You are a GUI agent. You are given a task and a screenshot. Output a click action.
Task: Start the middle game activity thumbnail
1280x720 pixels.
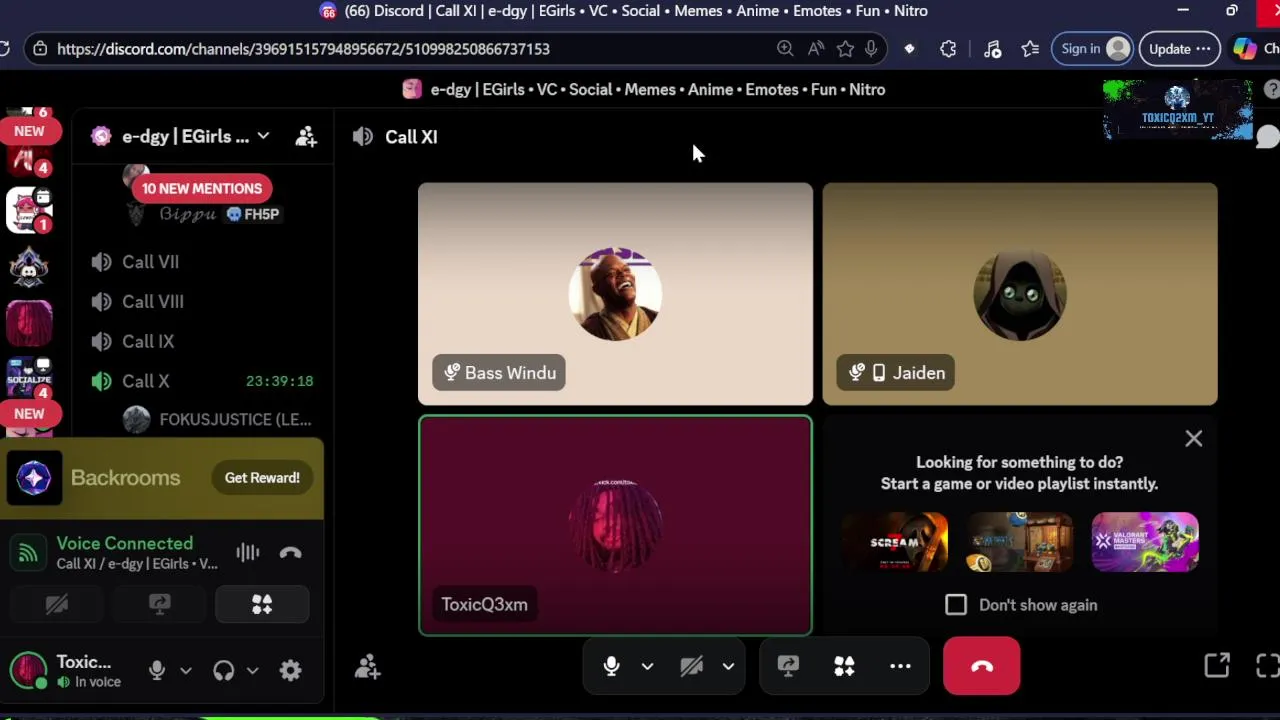(1019, 542)
